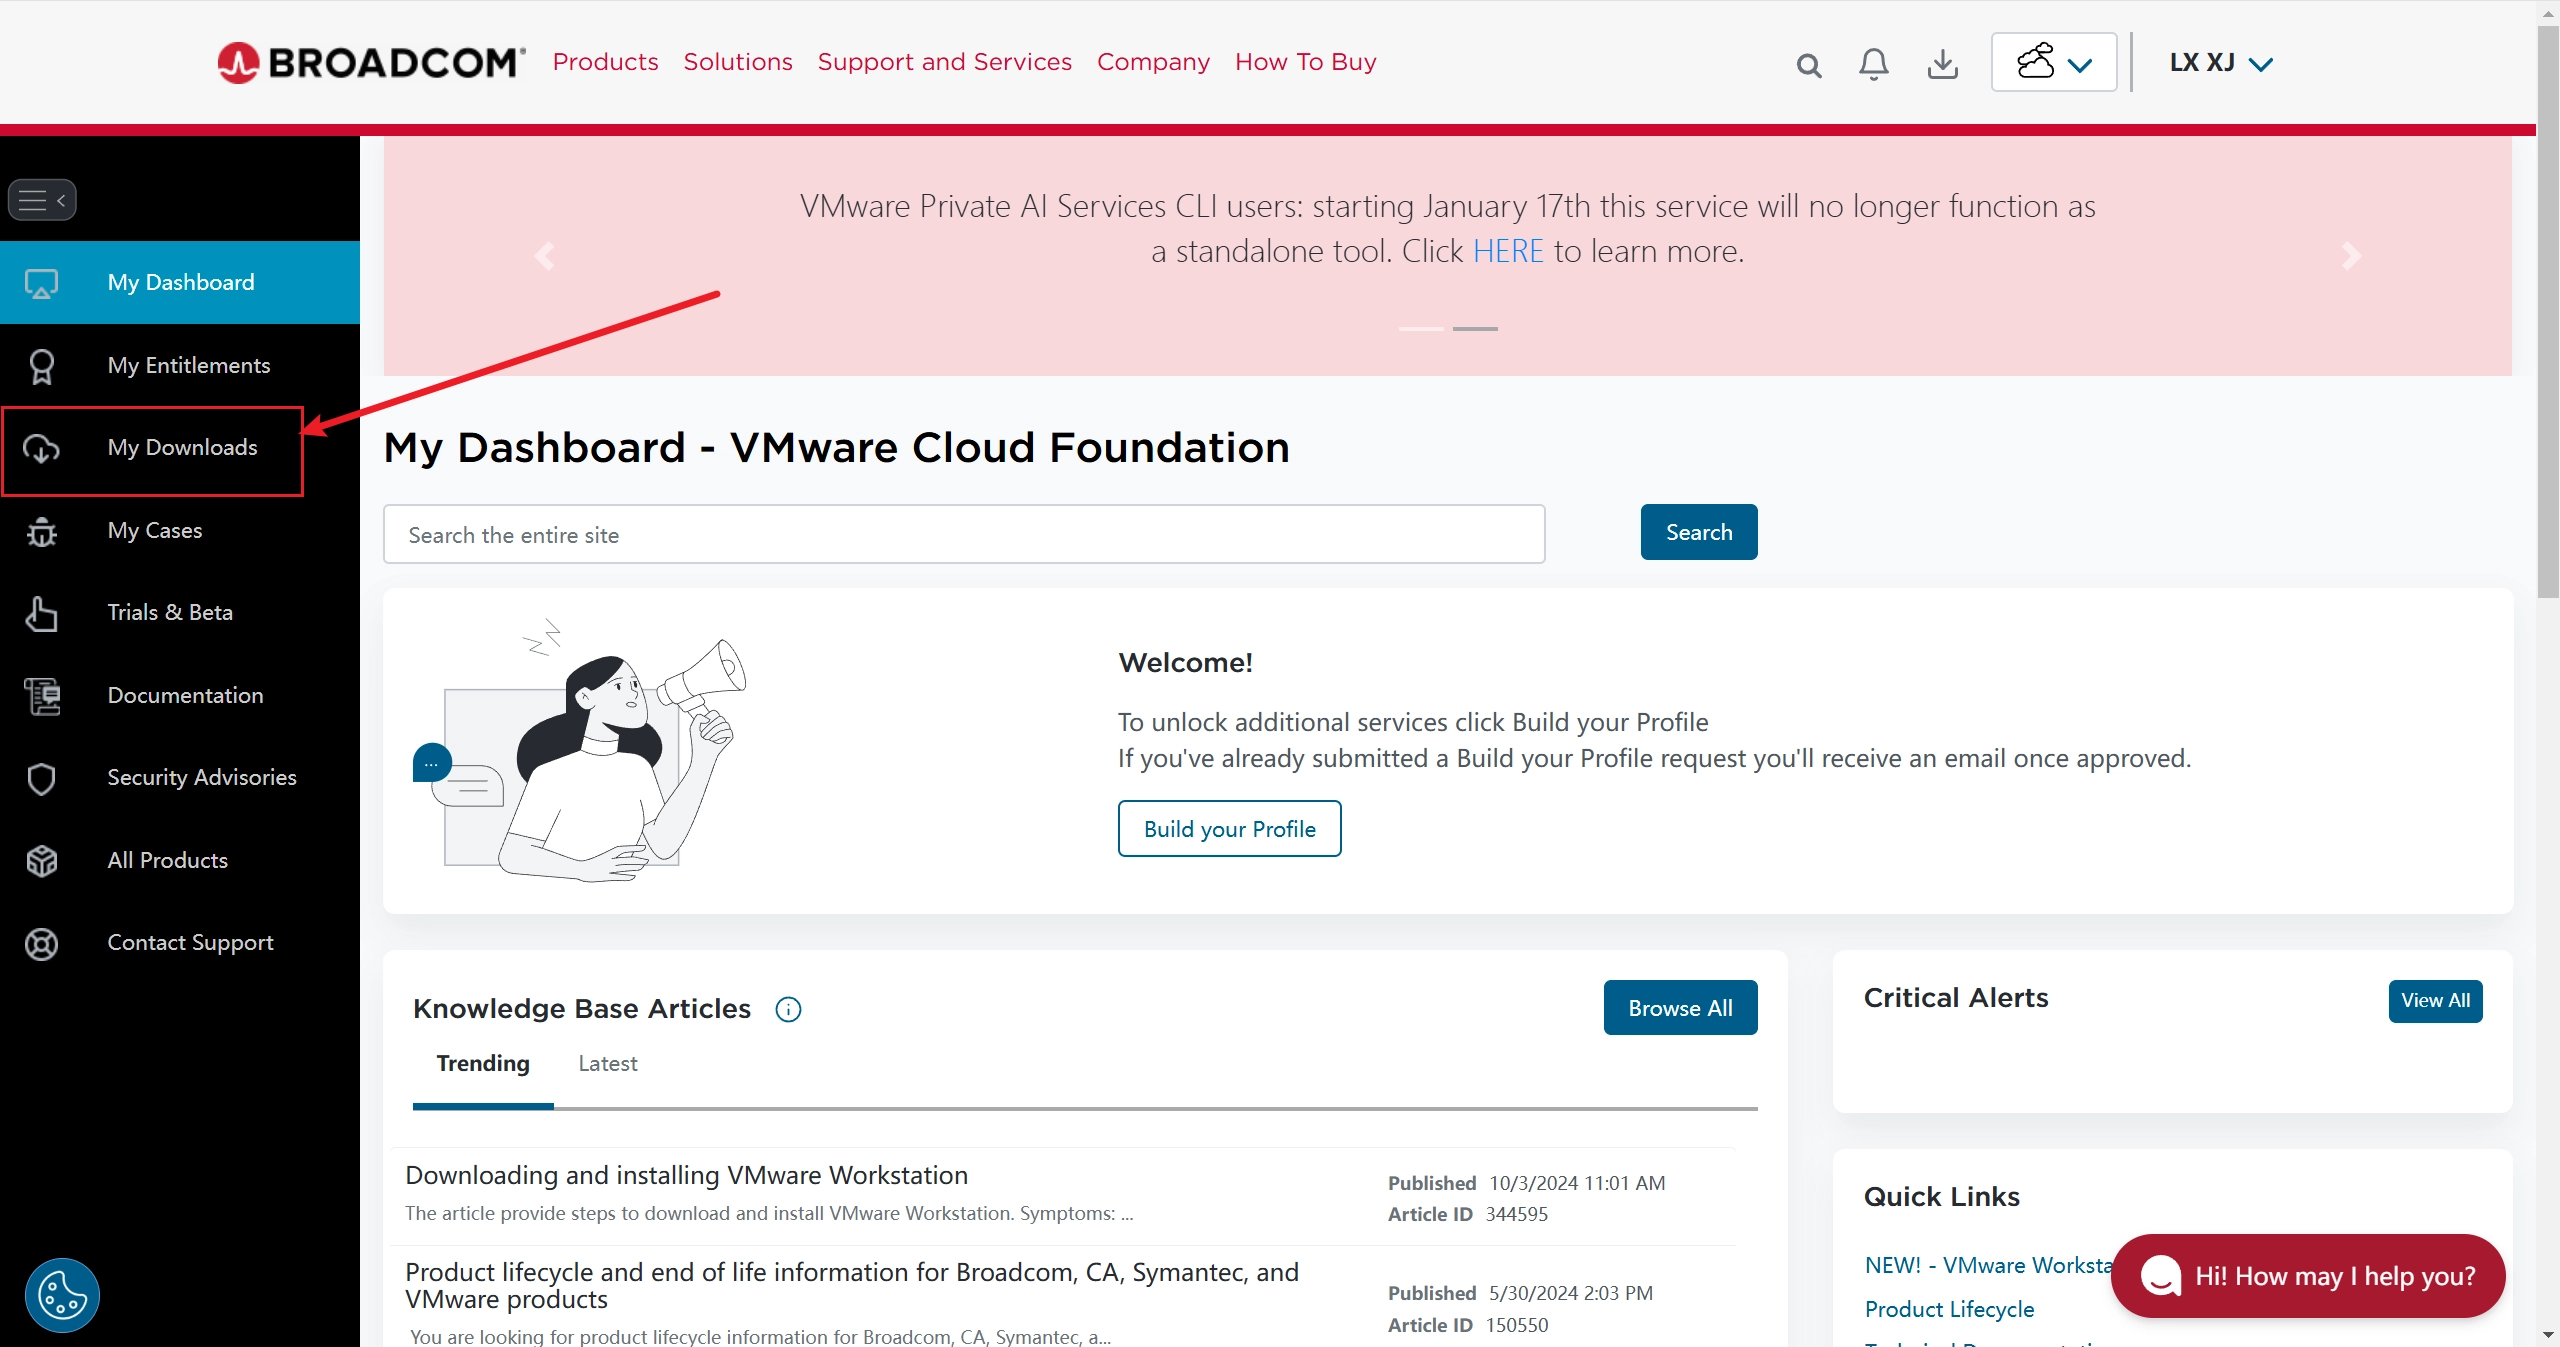This screenshot has height=1347, width=2560.
Task: Open notifications bell icon
Action: (x=1873, y=65)
